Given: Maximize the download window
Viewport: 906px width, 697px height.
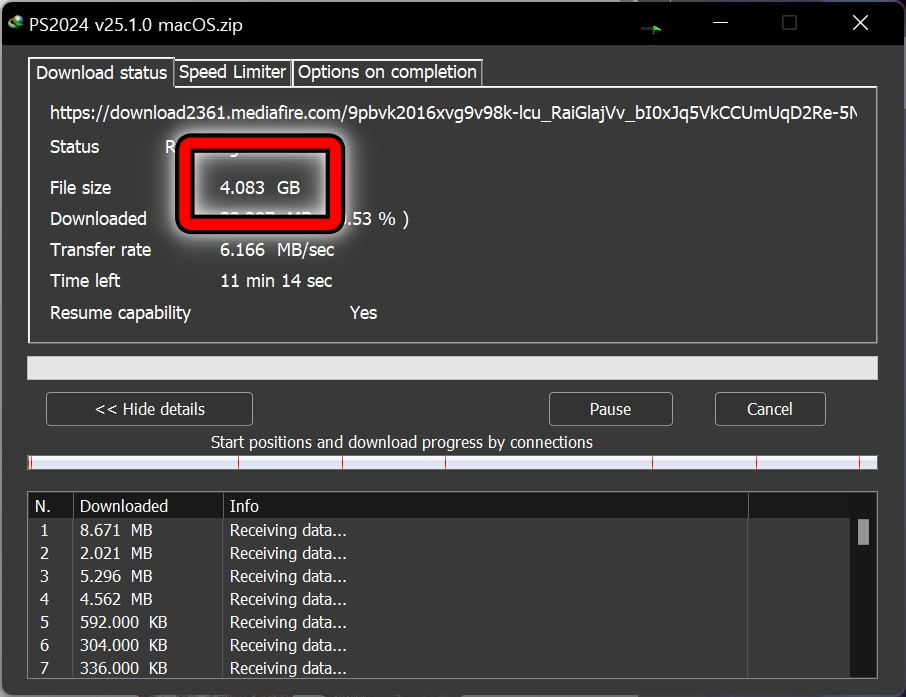Looking at the screenshot, I should click(789, 23).
